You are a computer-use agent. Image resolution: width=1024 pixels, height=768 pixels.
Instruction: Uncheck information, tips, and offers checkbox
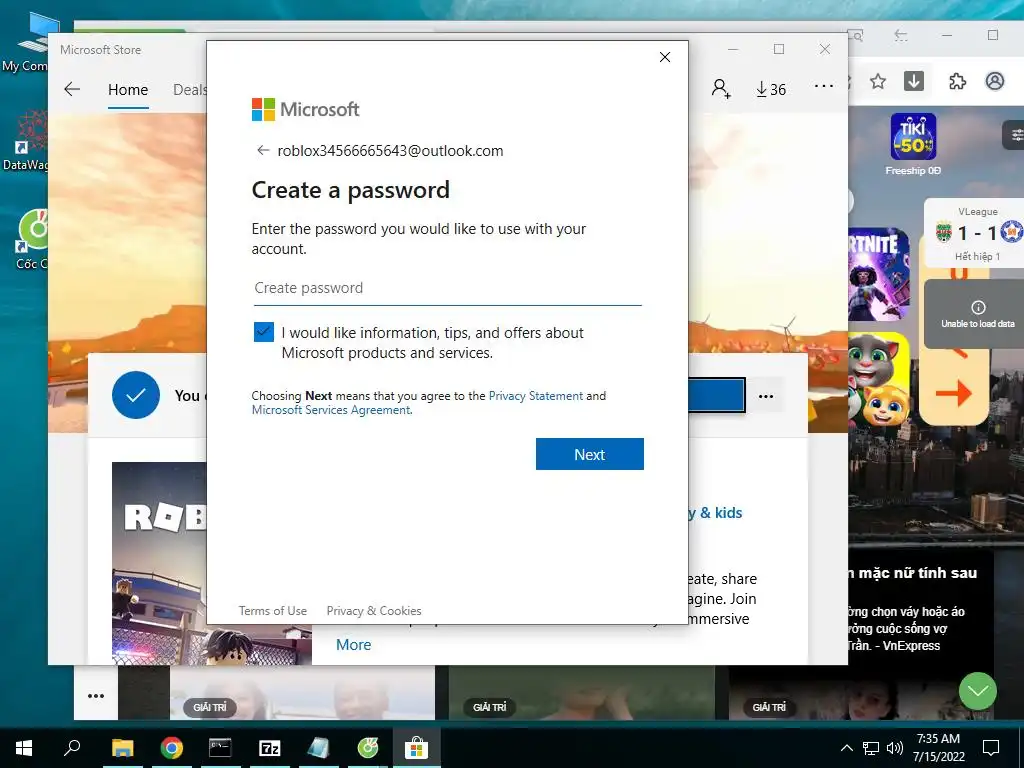264,332
